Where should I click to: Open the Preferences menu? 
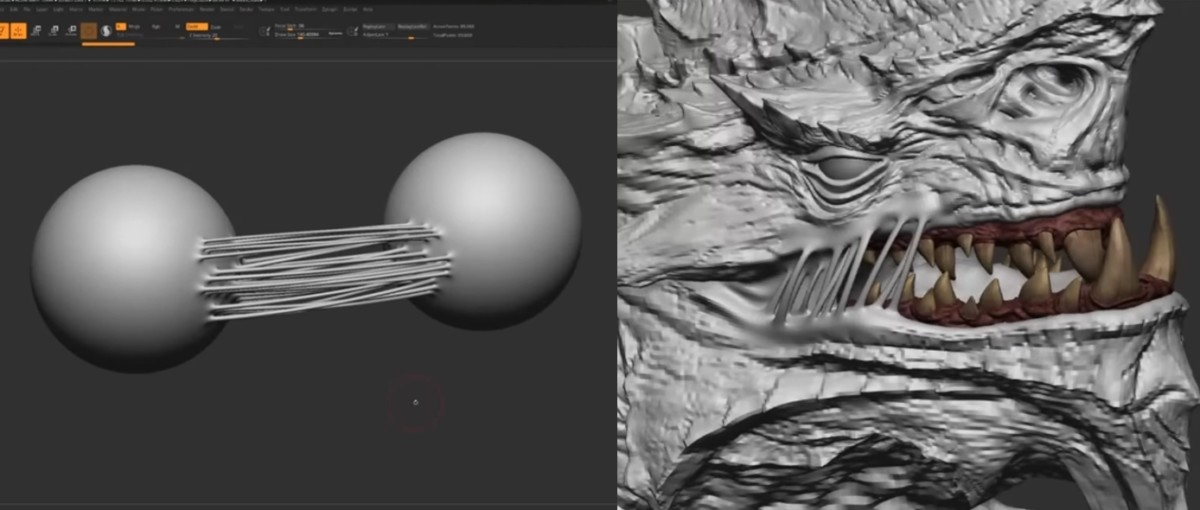coord(181,9)
